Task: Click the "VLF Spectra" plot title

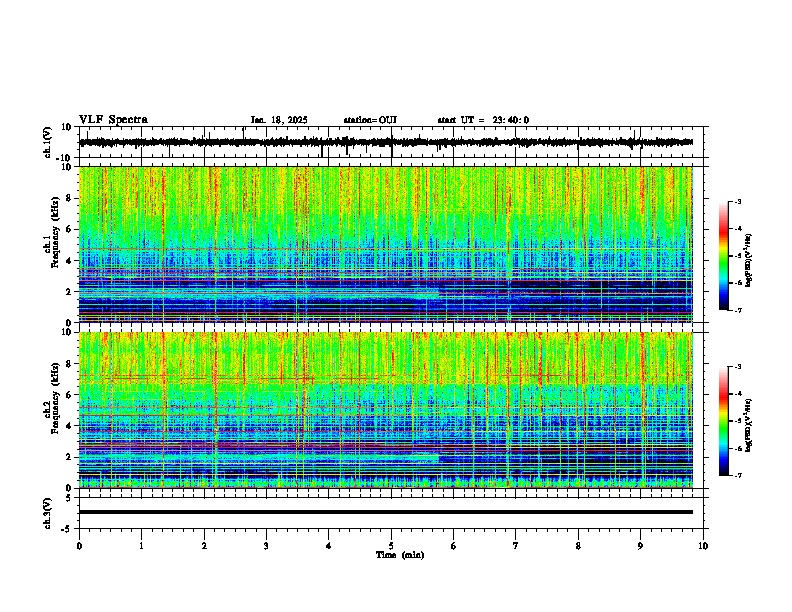Action: 113,120
